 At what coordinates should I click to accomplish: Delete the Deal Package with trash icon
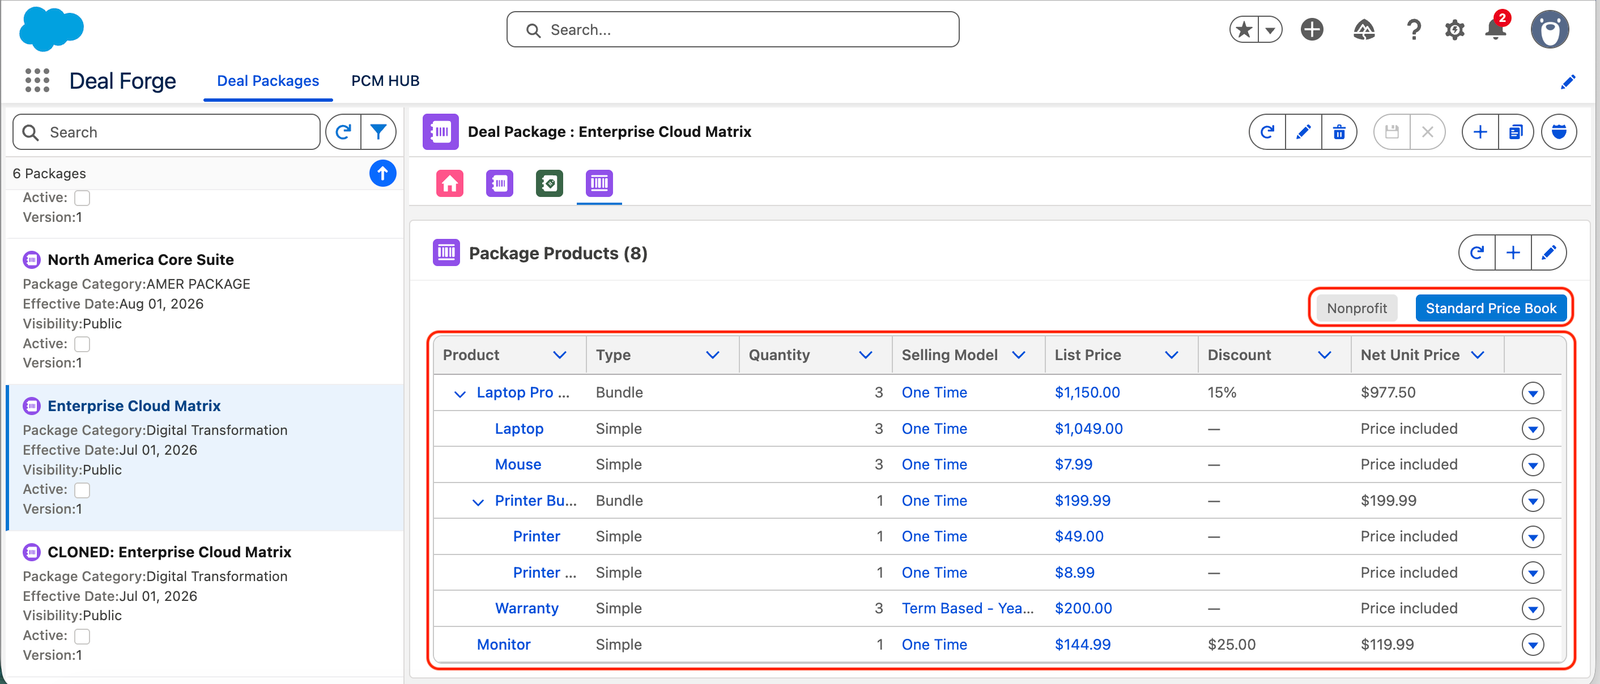click(x=1339, y=132)
